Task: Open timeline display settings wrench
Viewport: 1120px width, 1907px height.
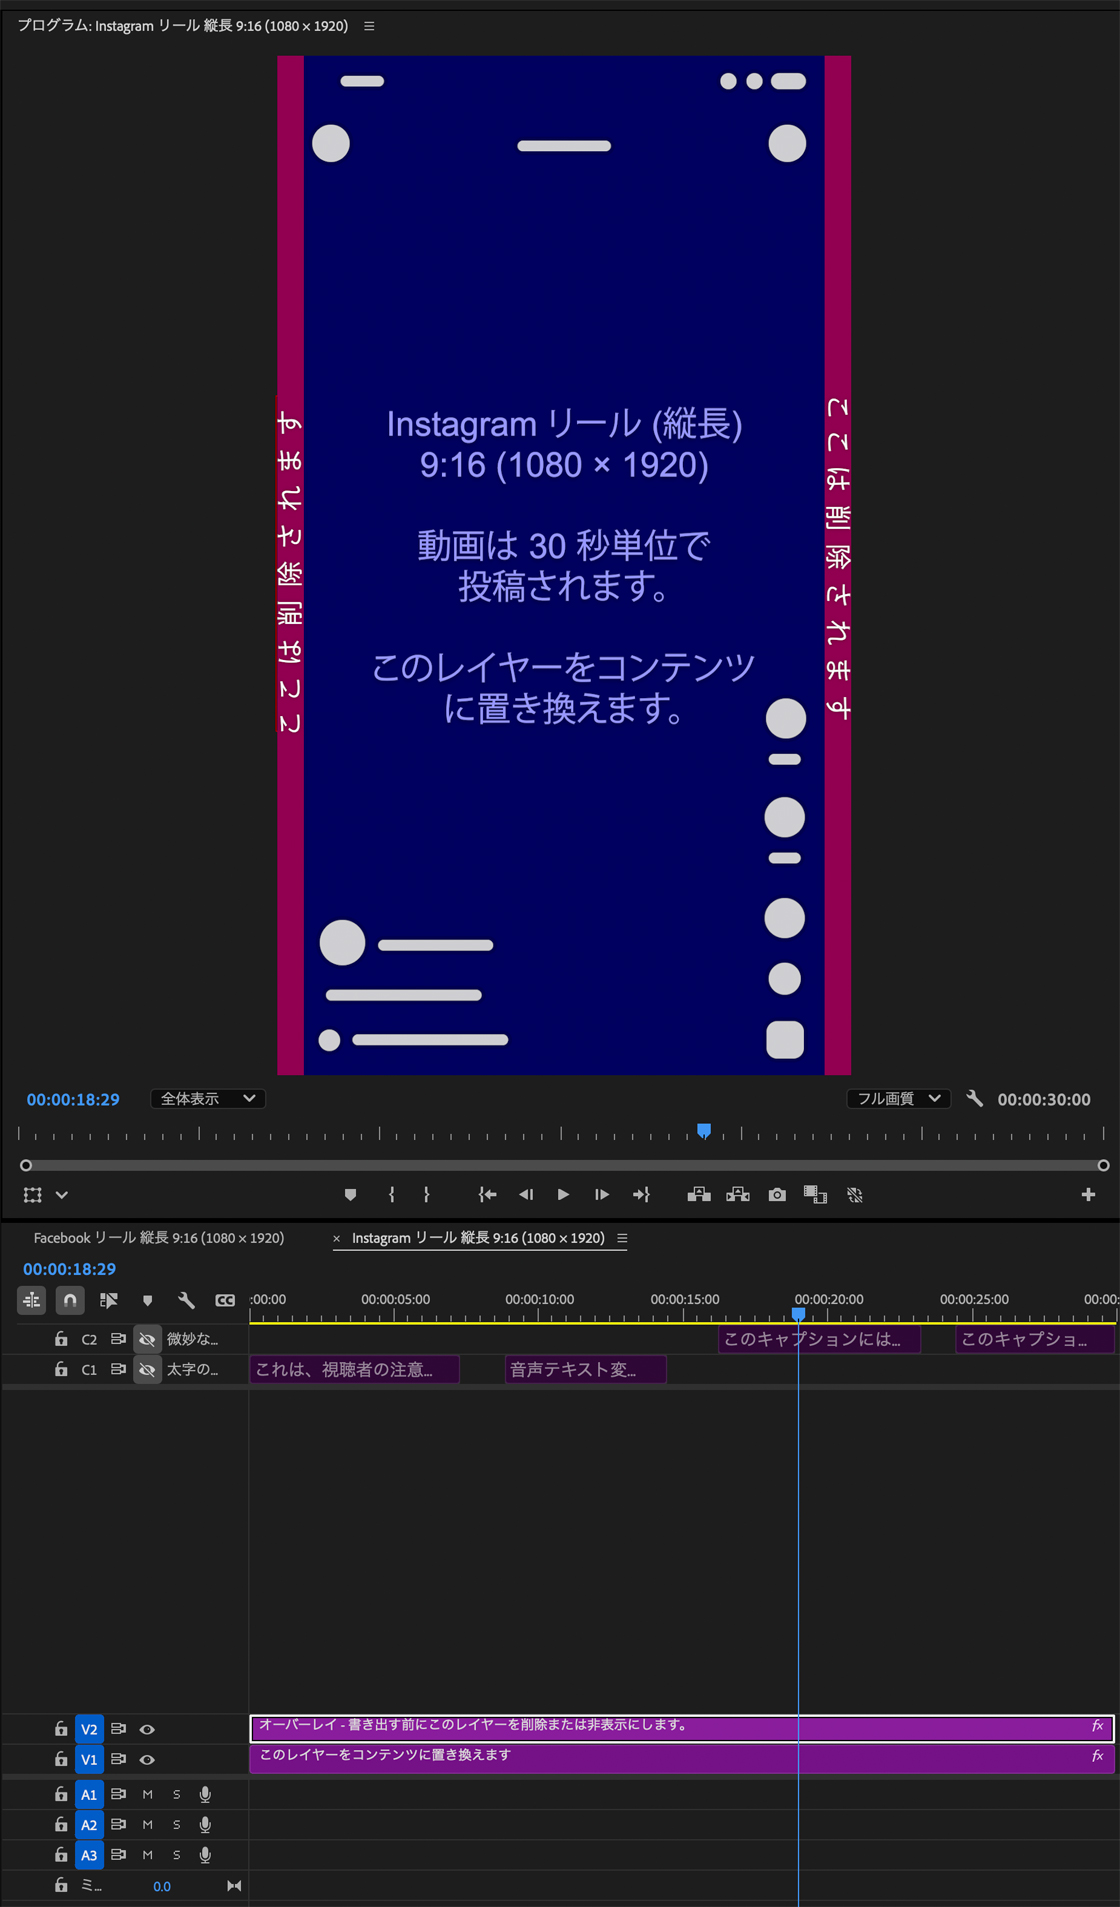Action: (x=186, y=1300)
